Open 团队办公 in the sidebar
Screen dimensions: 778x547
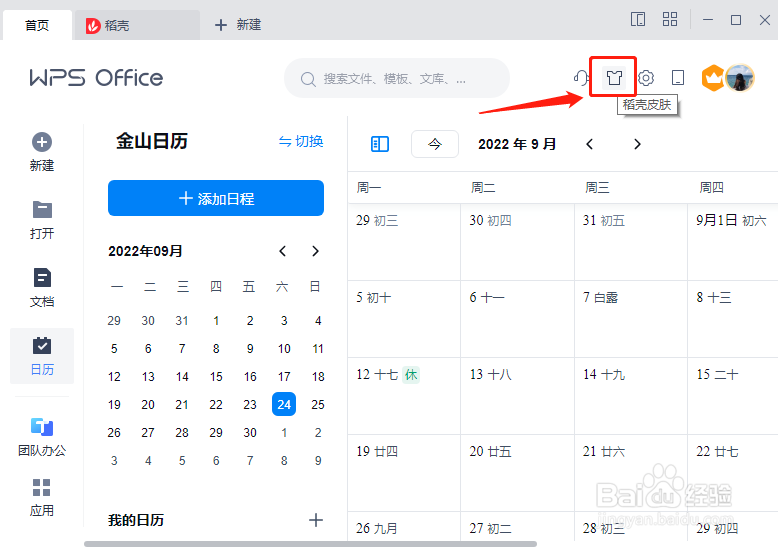point(42,437)
